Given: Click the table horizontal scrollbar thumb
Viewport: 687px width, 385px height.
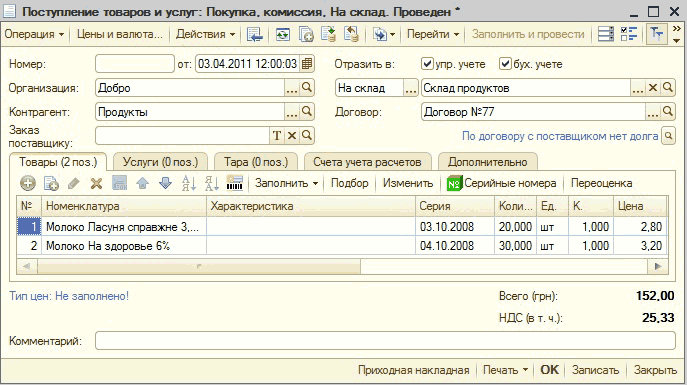Looking at the screenshot, I should click(199, 266).
